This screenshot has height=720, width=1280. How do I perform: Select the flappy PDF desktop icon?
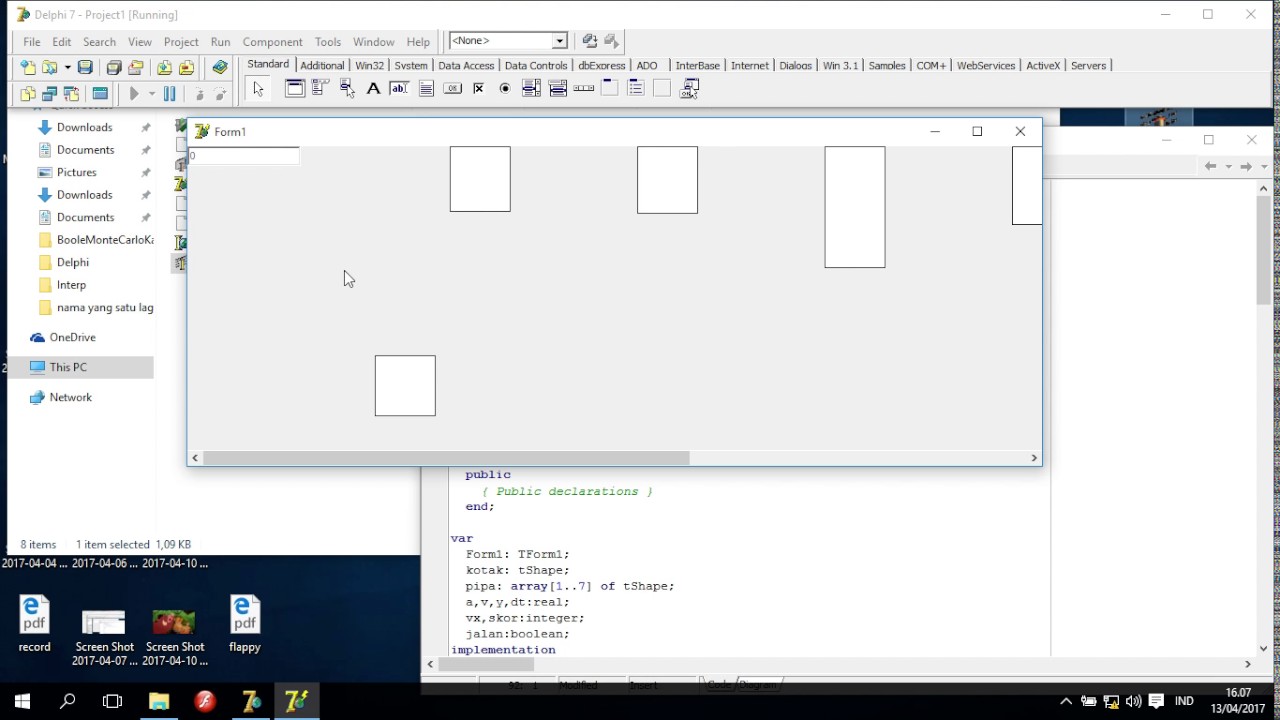245,625
